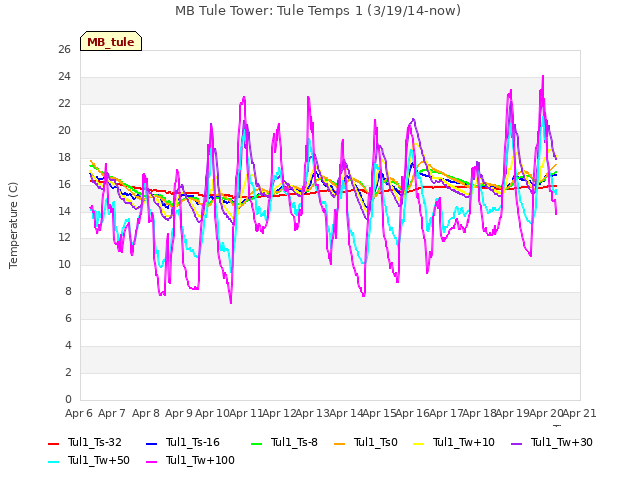Click the 0 y-axis tick value
This screenshot has height=480, width=640.
[x=68, y=399]
